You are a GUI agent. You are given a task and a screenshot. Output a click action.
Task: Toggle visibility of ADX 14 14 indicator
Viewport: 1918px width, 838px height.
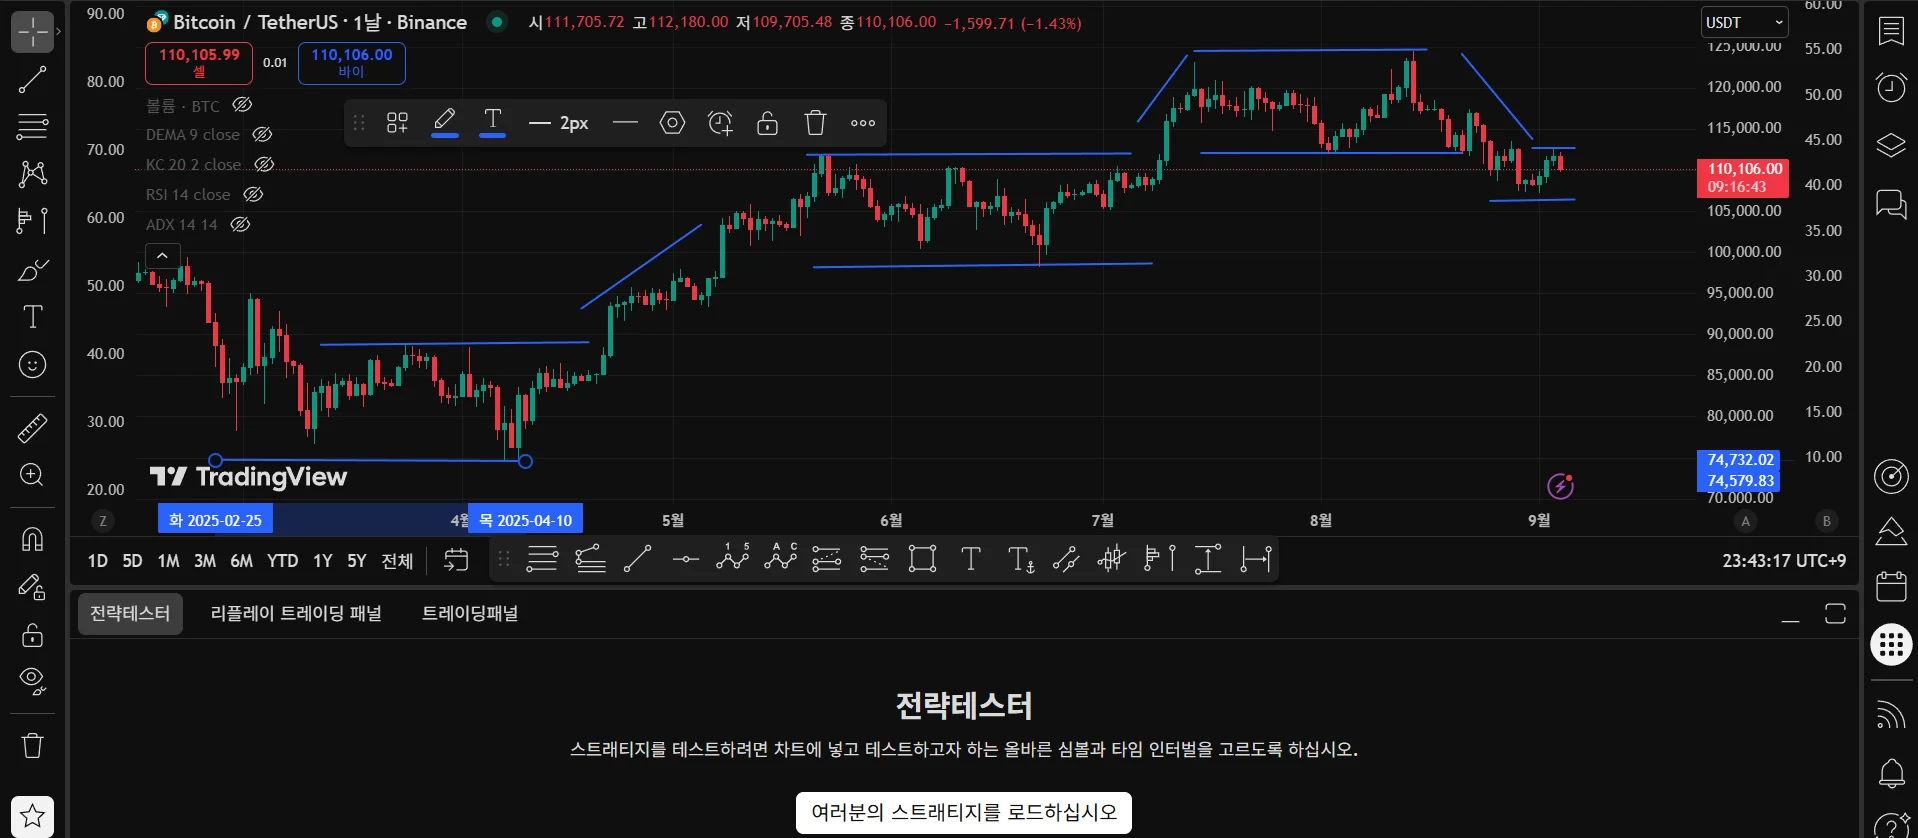tap(240, 225)
